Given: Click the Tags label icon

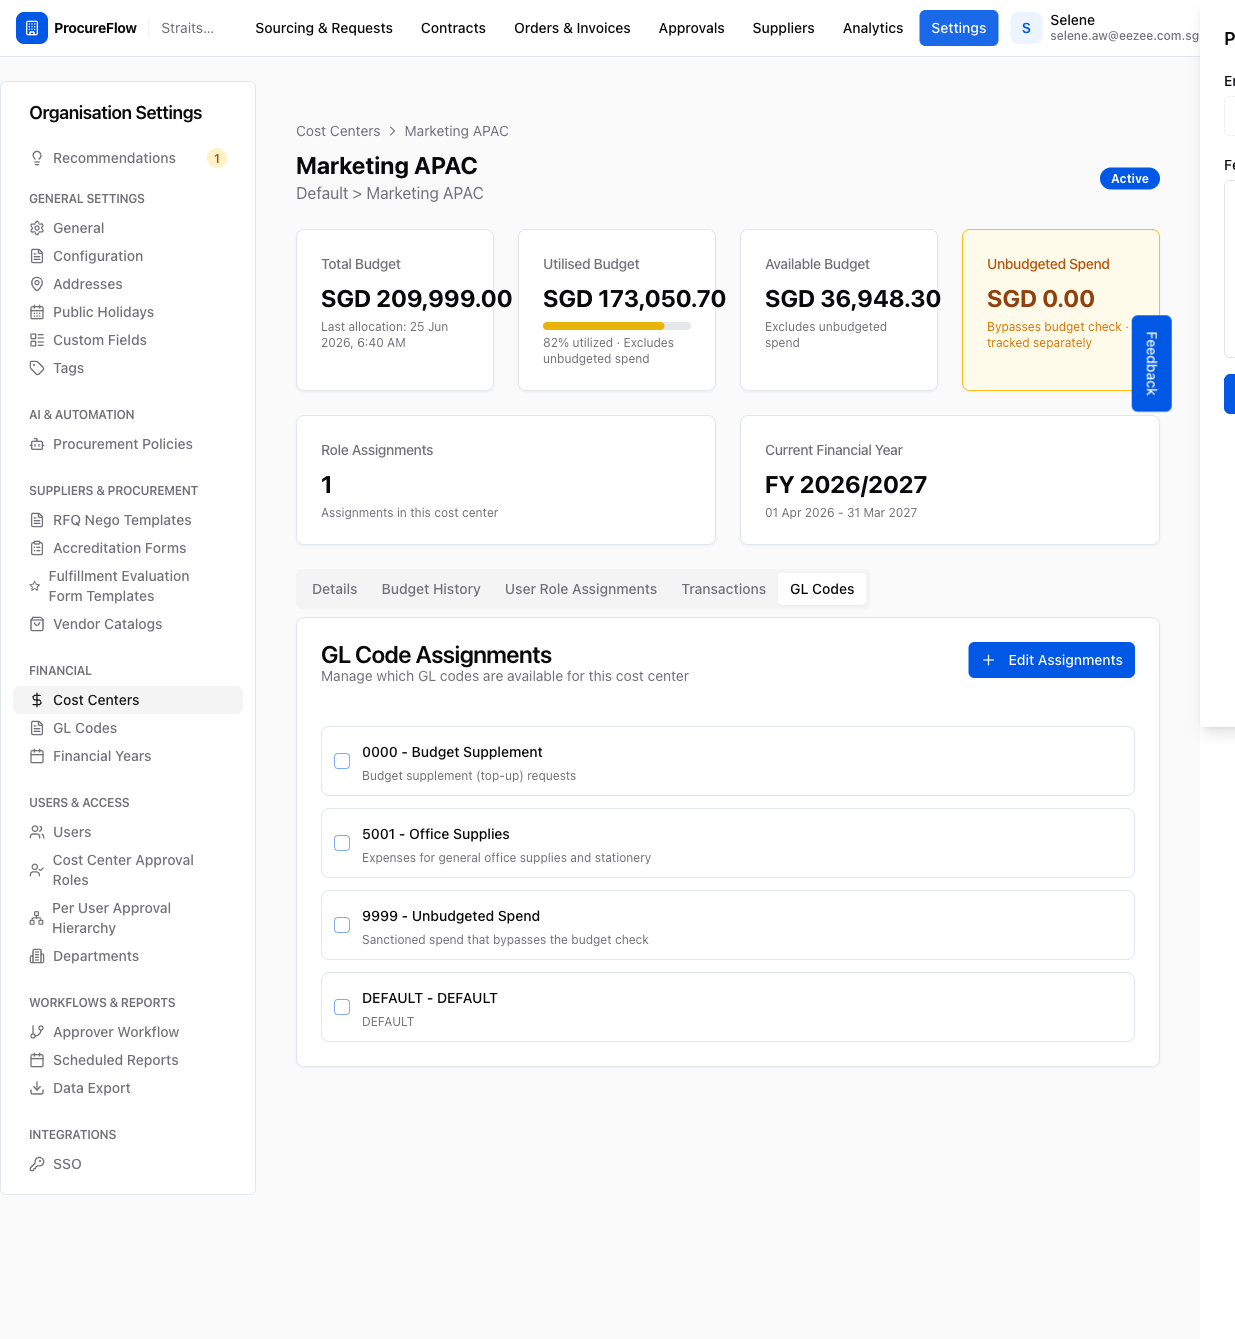Looking at the screenshot, I should [37, 368].
